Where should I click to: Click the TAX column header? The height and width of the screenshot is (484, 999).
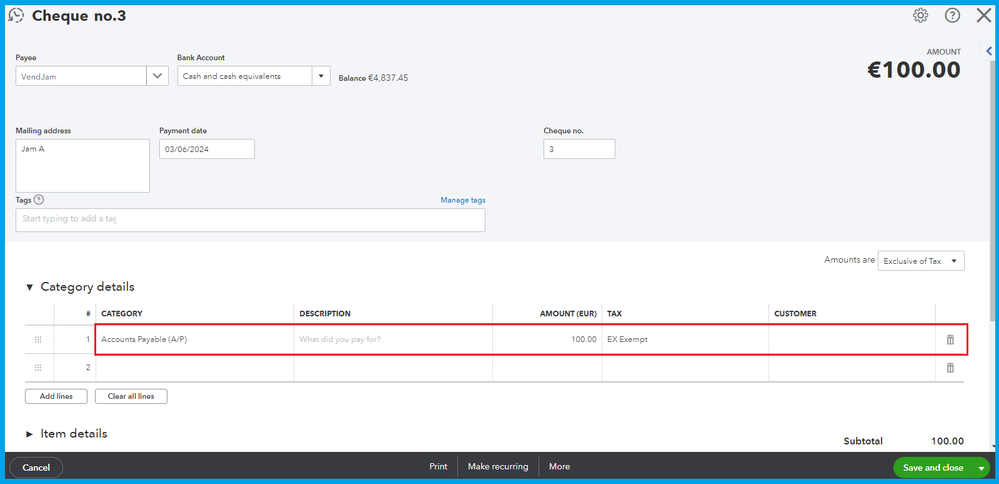614,314
